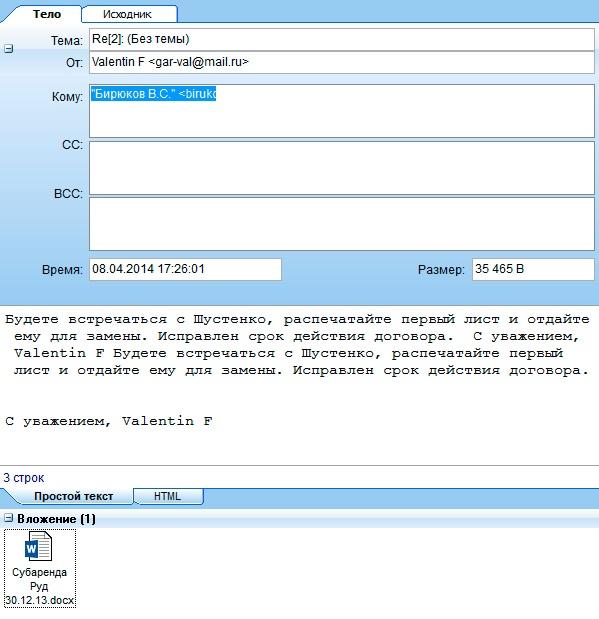Select the Простой текст tab
Image resolution: width=599 pixels, height=619 pixels.
(x=73, y=496)
